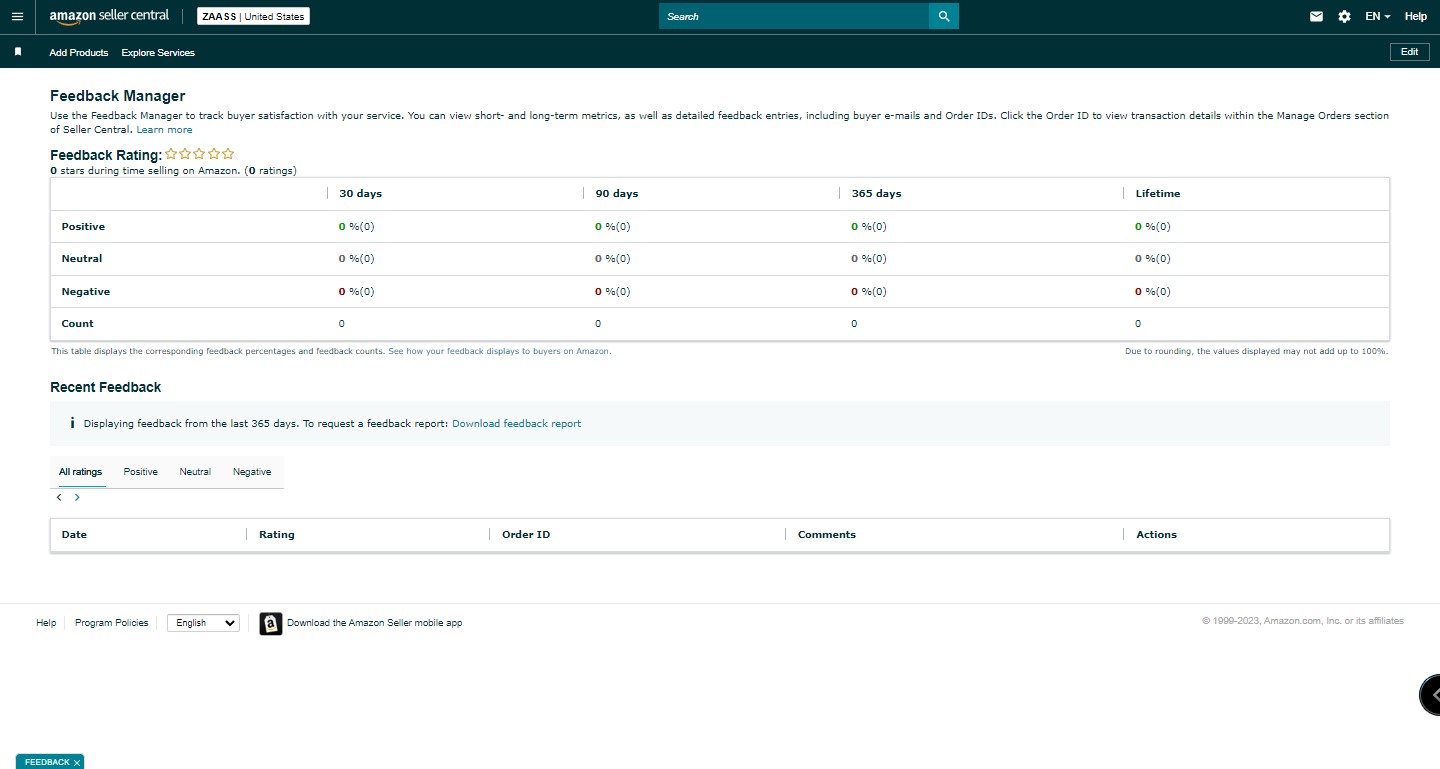Open the EN language dropdown
The height and width of the screenshot is (769, 1440).
click(1378, 17)
